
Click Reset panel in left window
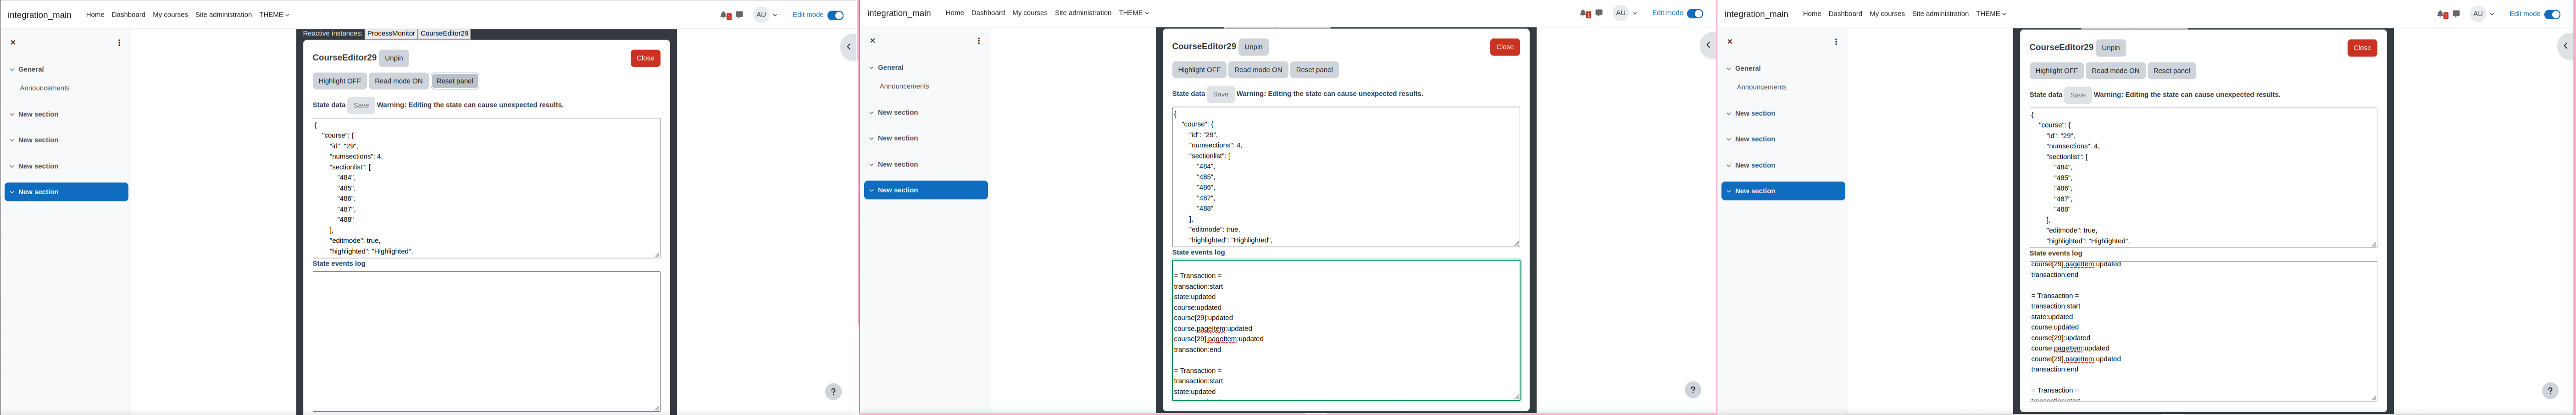click(x=455, y=81)
